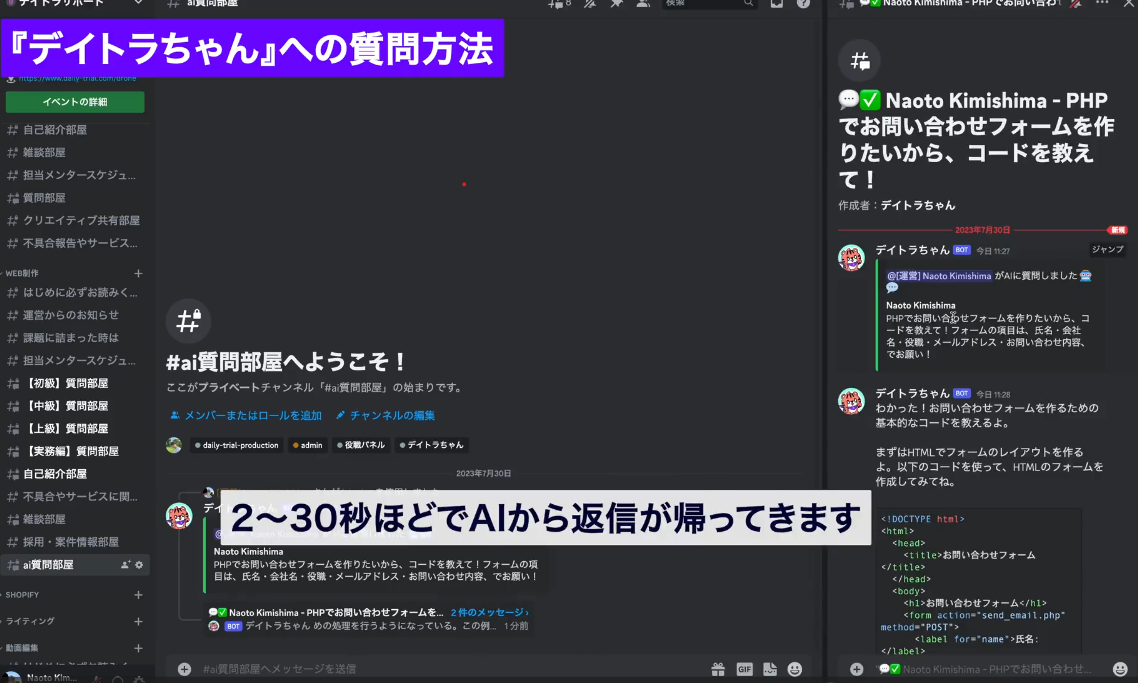Open the help question mark icon
1138x683 pixels.
click(x=803, y=4)
